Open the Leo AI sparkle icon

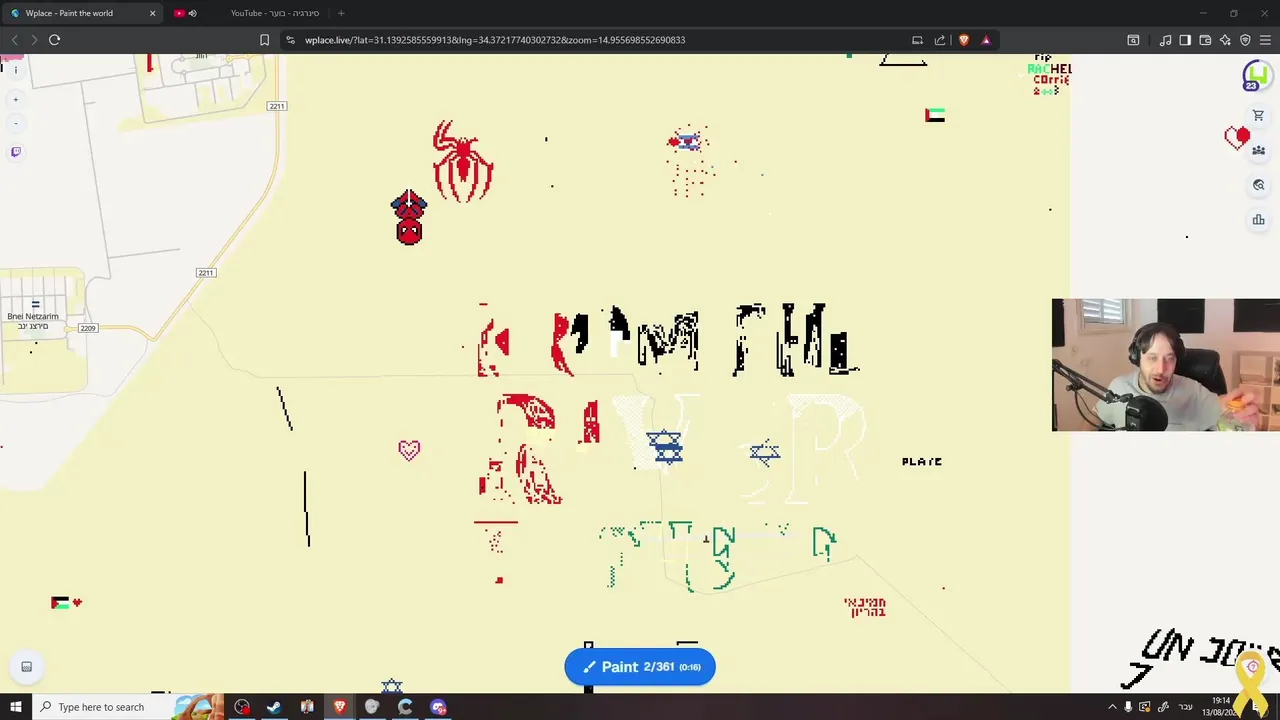(x=1225, y=40)
